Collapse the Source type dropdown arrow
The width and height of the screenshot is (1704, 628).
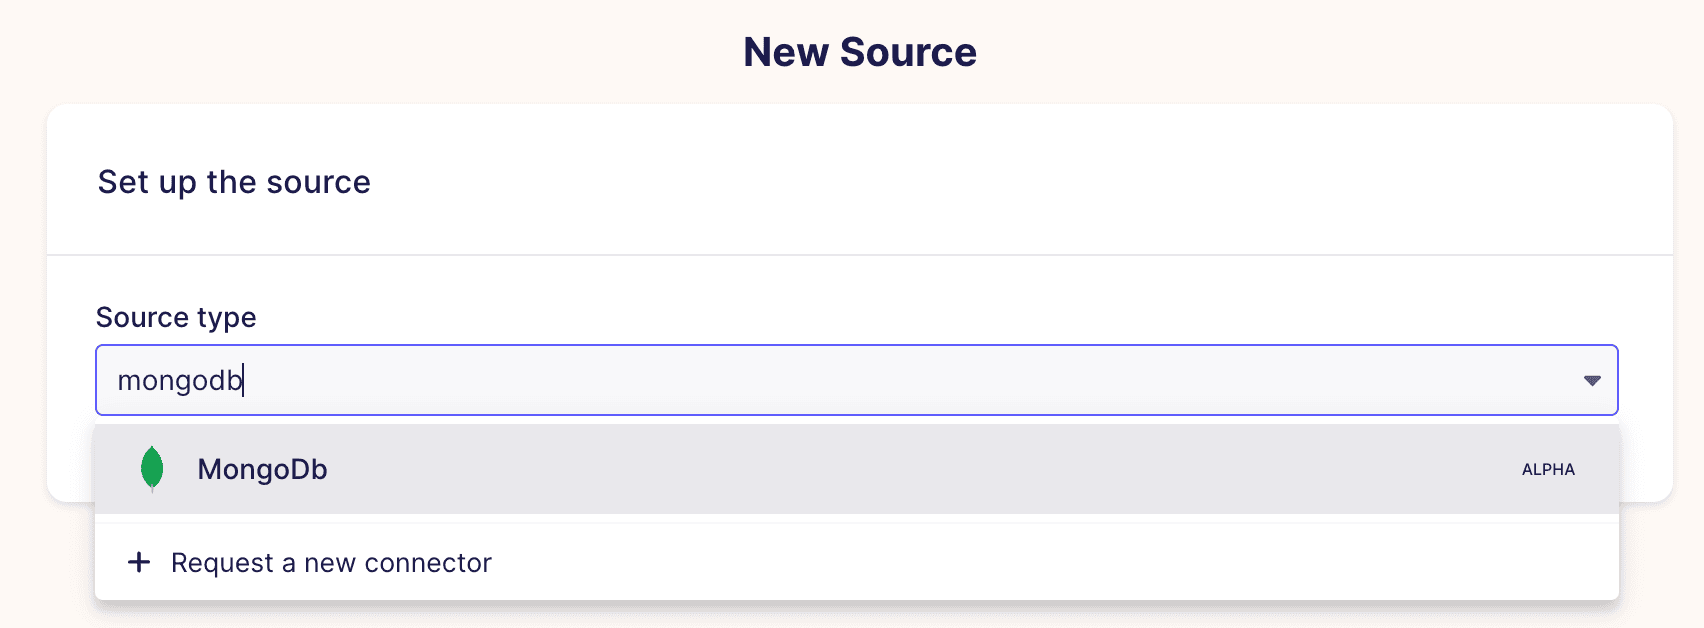[1592, 381]
